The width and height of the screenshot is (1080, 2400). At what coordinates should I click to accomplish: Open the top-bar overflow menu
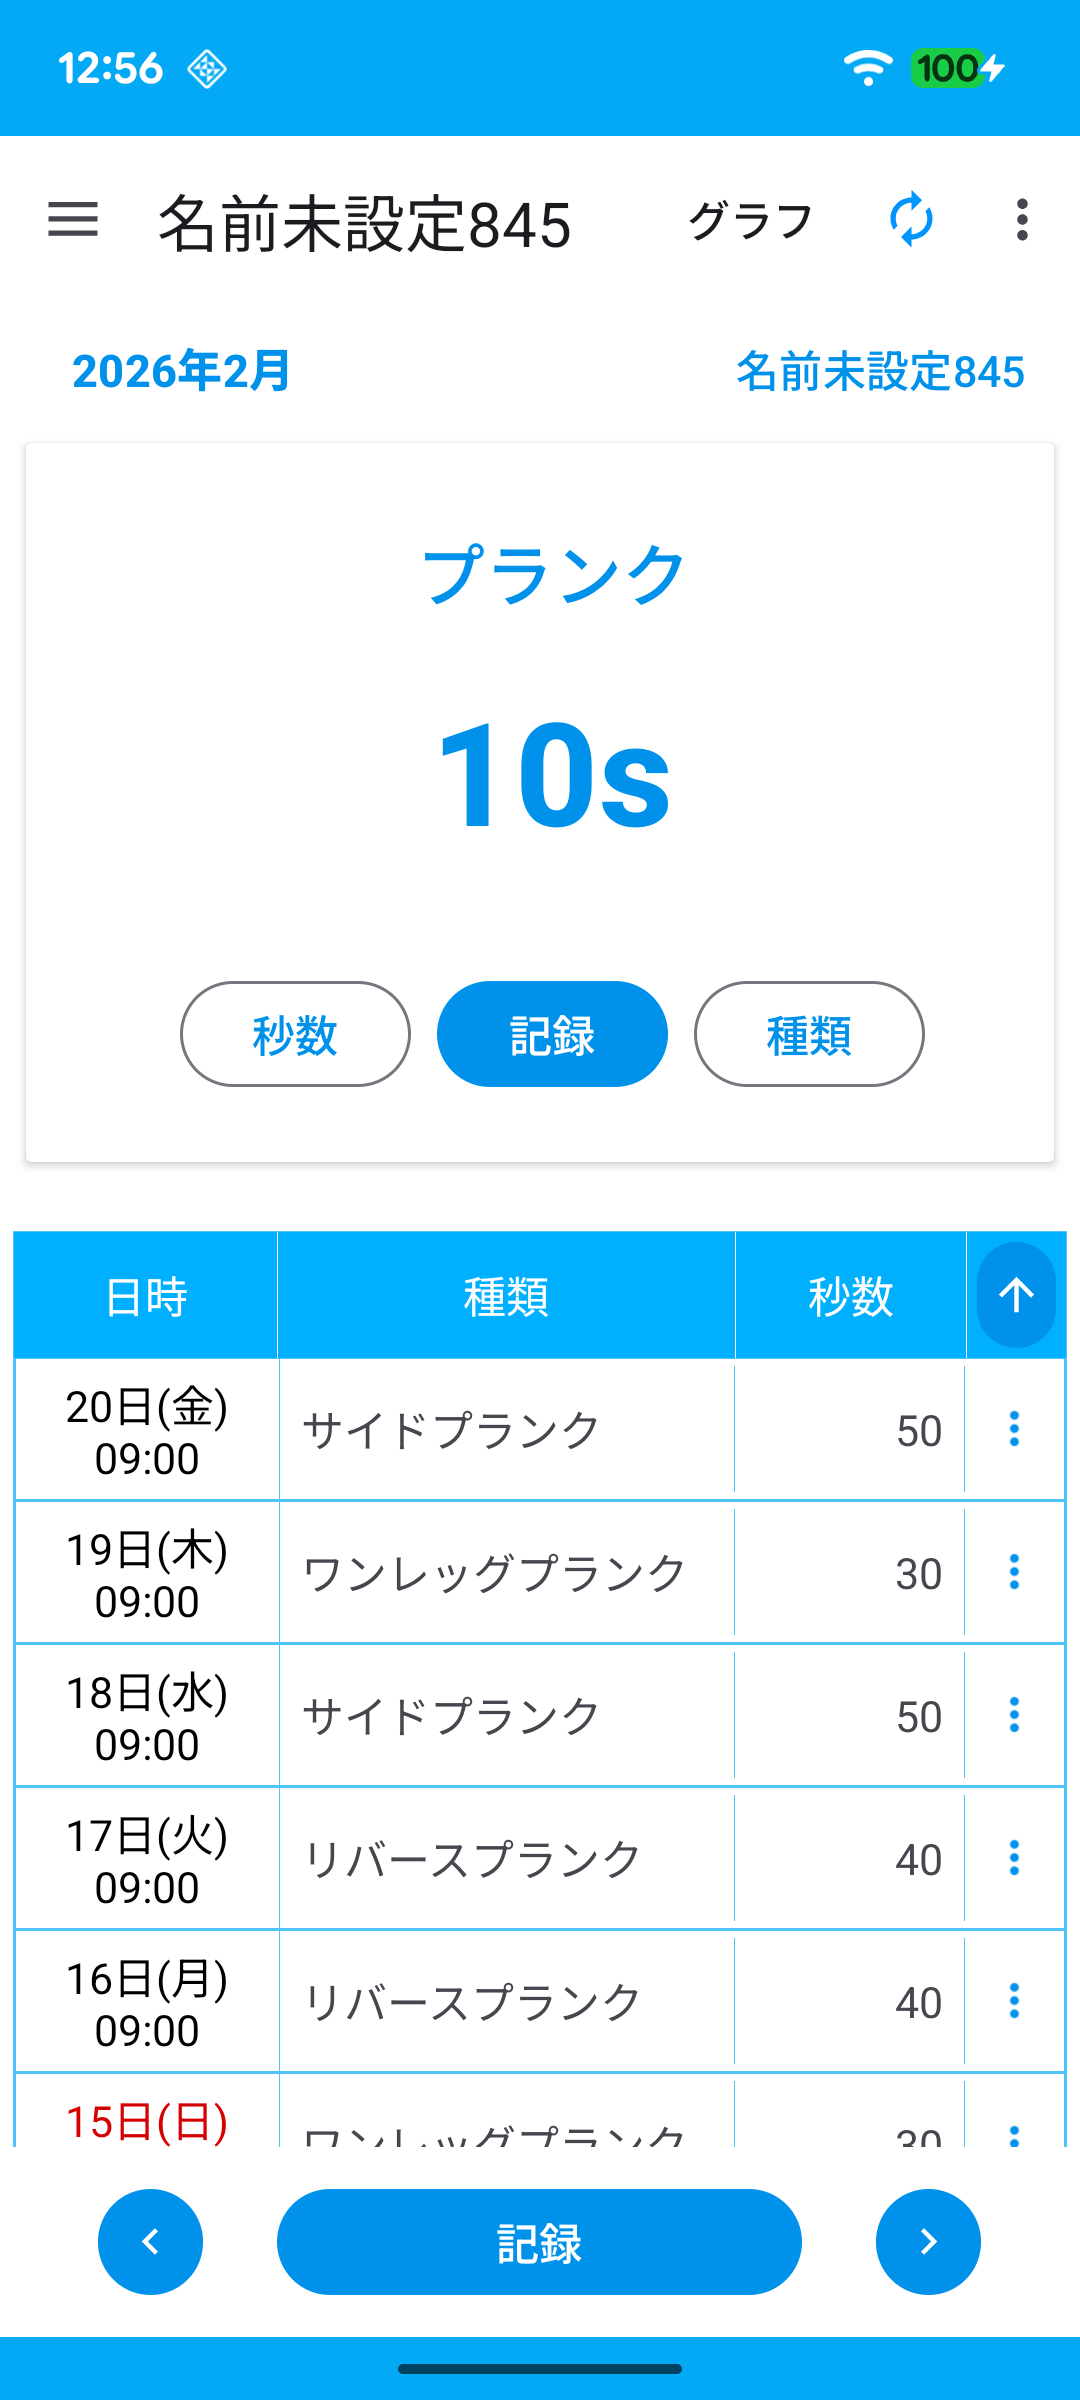tap(1021, 220)
